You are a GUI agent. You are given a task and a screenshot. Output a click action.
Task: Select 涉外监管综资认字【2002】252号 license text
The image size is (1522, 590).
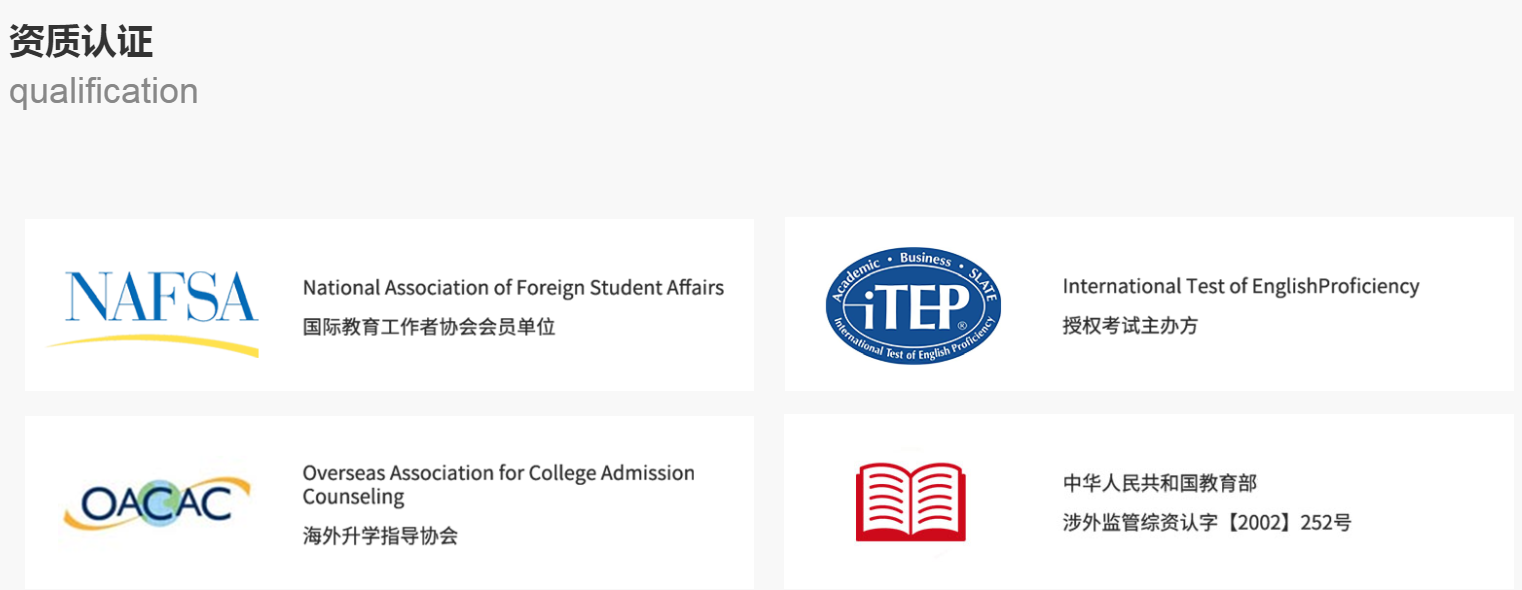[x=1207, y=523]
